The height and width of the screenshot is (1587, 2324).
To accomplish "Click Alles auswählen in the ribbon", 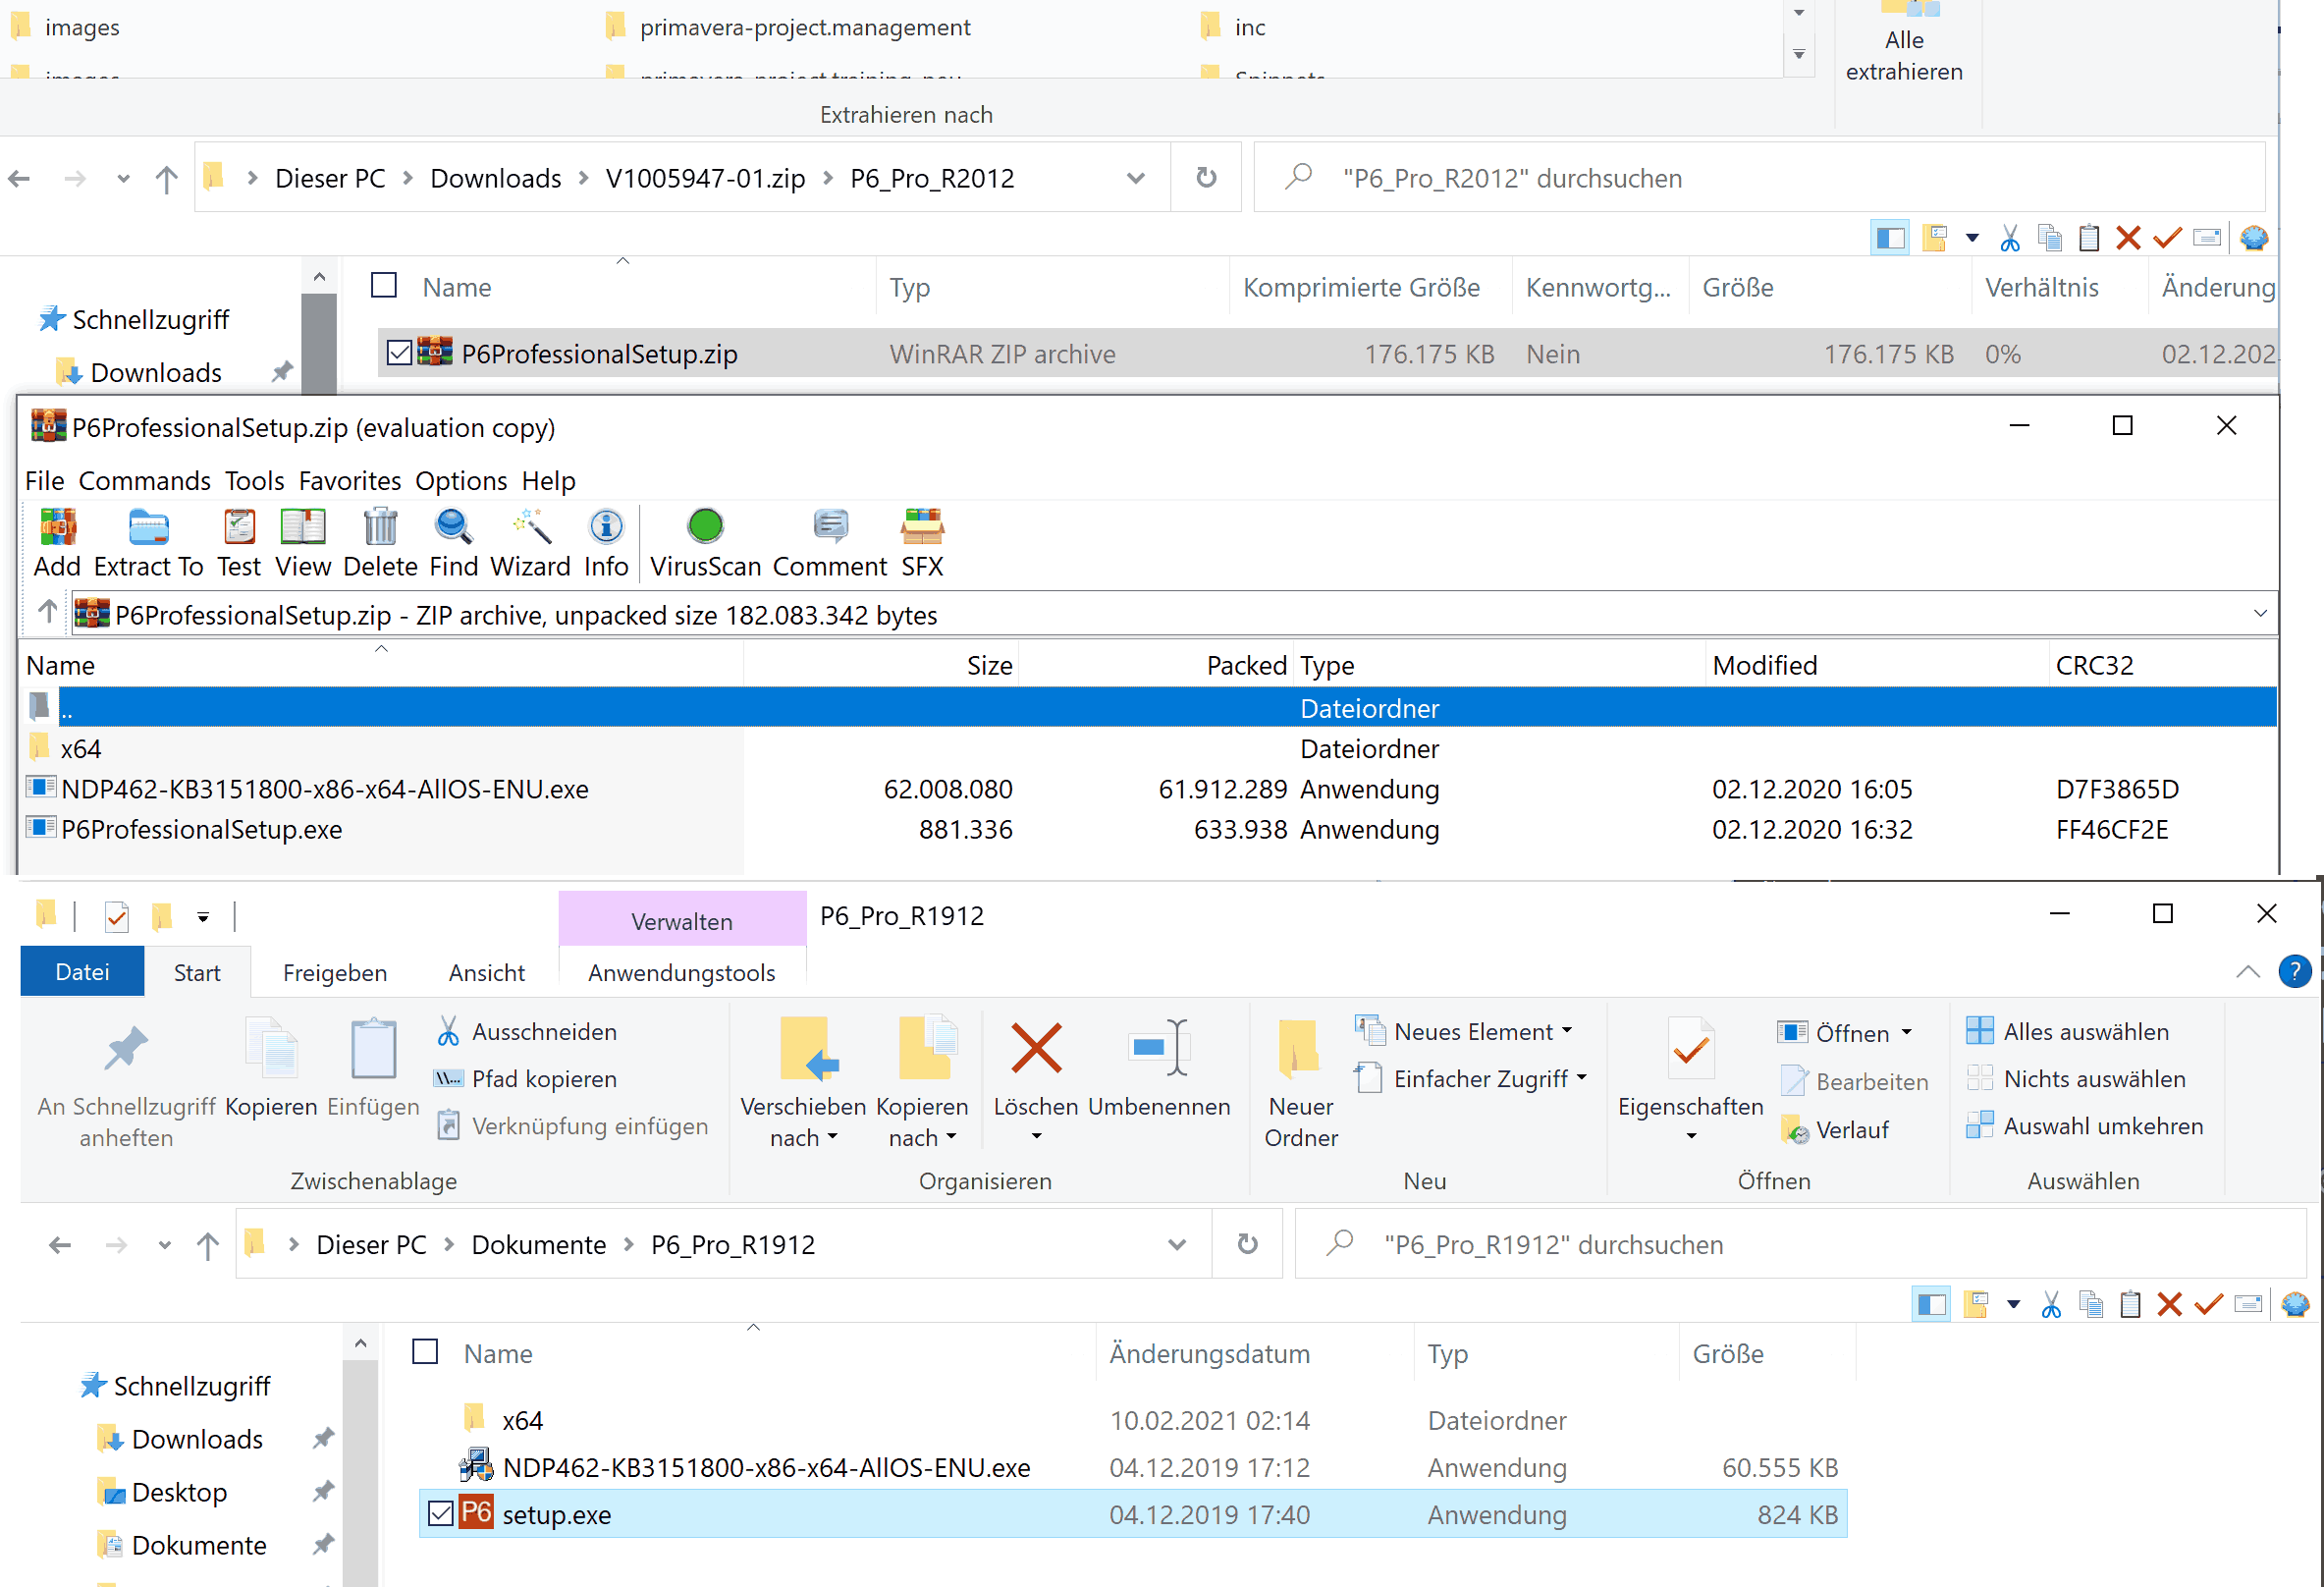I will click(x=2085, y=1031).
